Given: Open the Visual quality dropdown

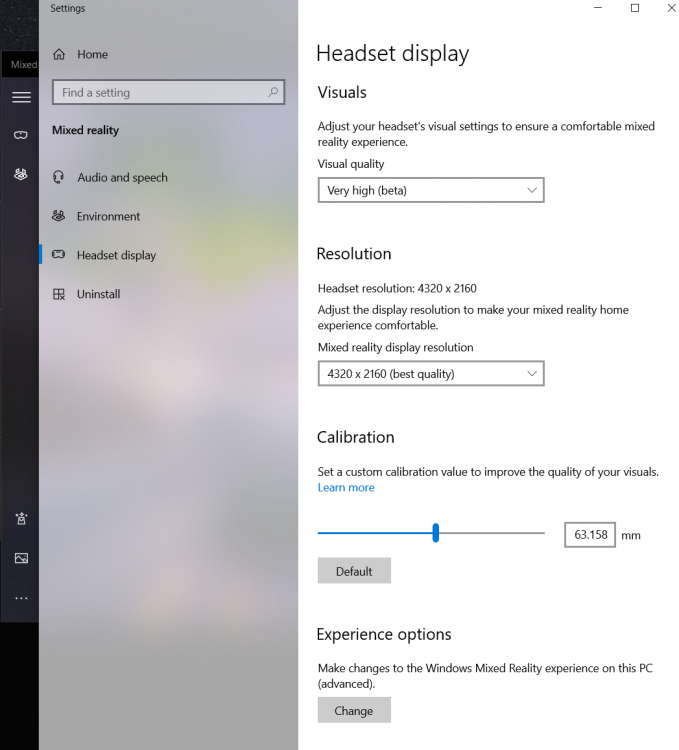Looking at the screenshot, I should 431,190.
